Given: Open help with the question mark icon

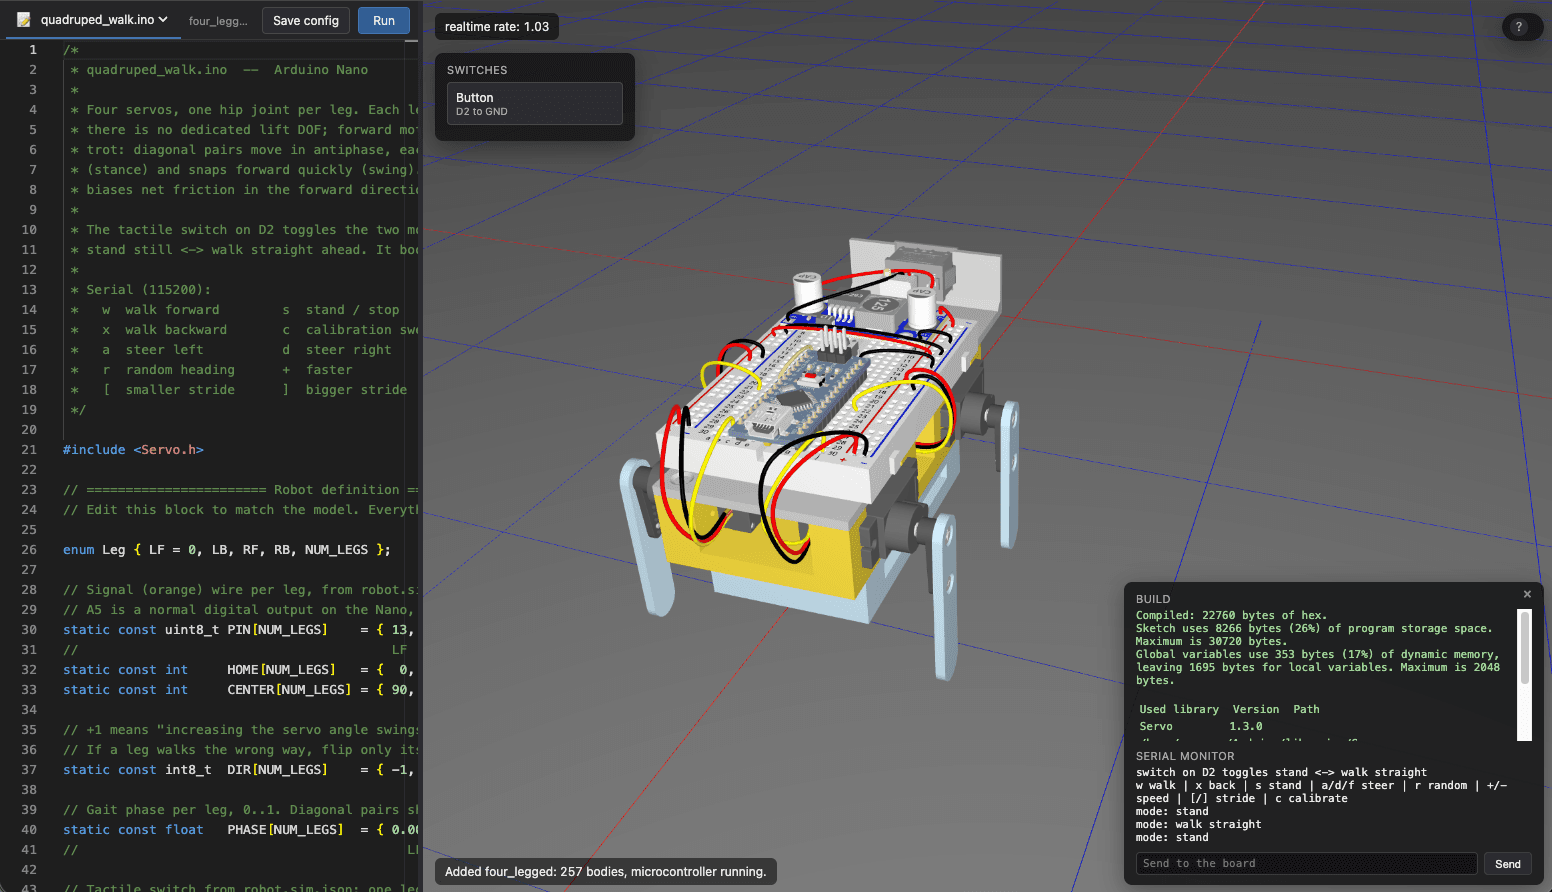Looking at the screenshot, I should [x=1519, y=27].
